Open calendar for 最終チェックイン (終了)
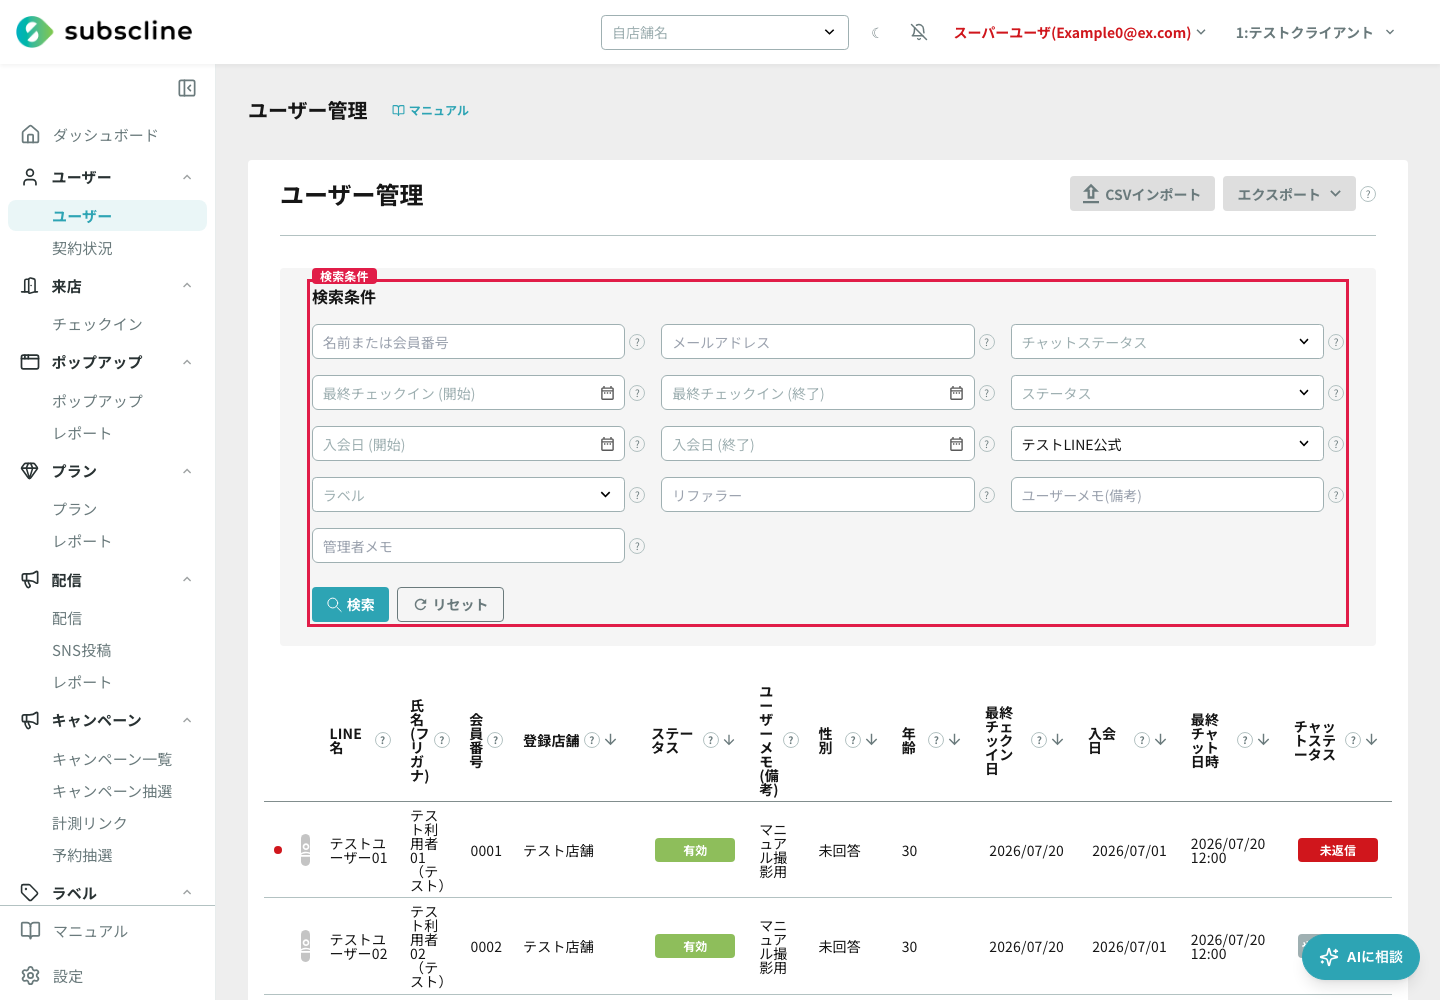 (956, 393)
